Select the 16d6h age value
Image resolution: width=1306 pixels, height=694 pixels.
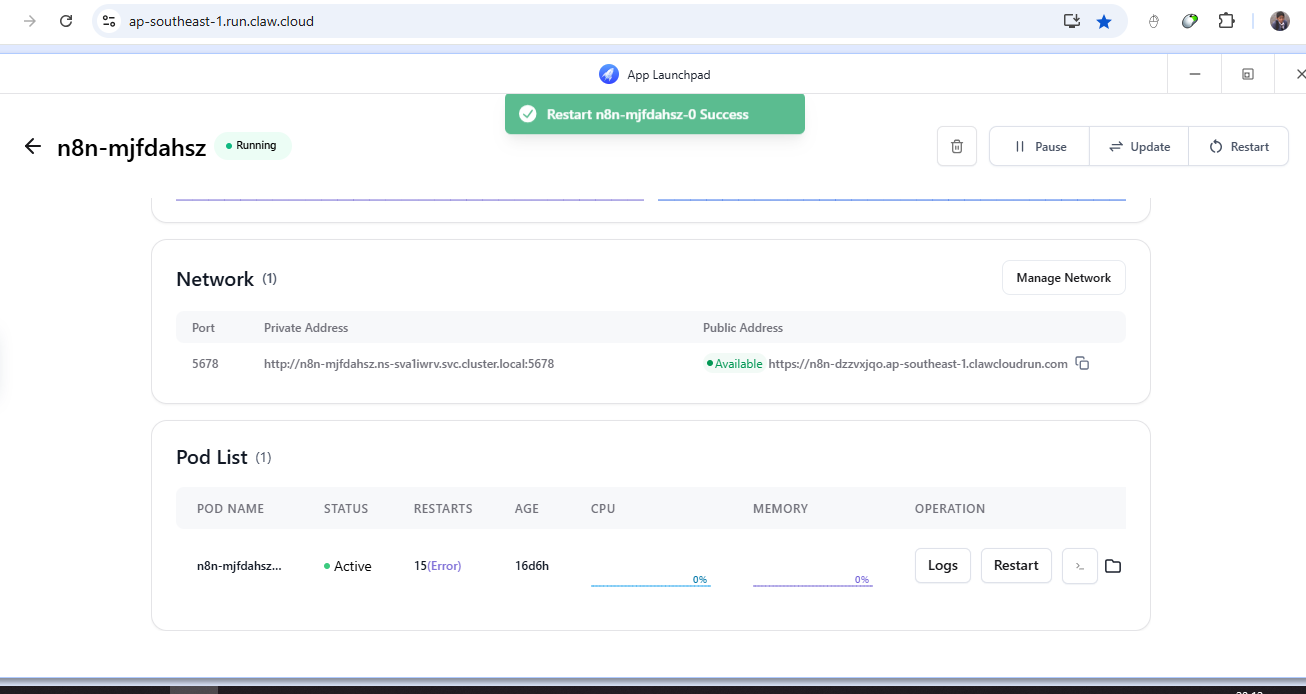532,566
